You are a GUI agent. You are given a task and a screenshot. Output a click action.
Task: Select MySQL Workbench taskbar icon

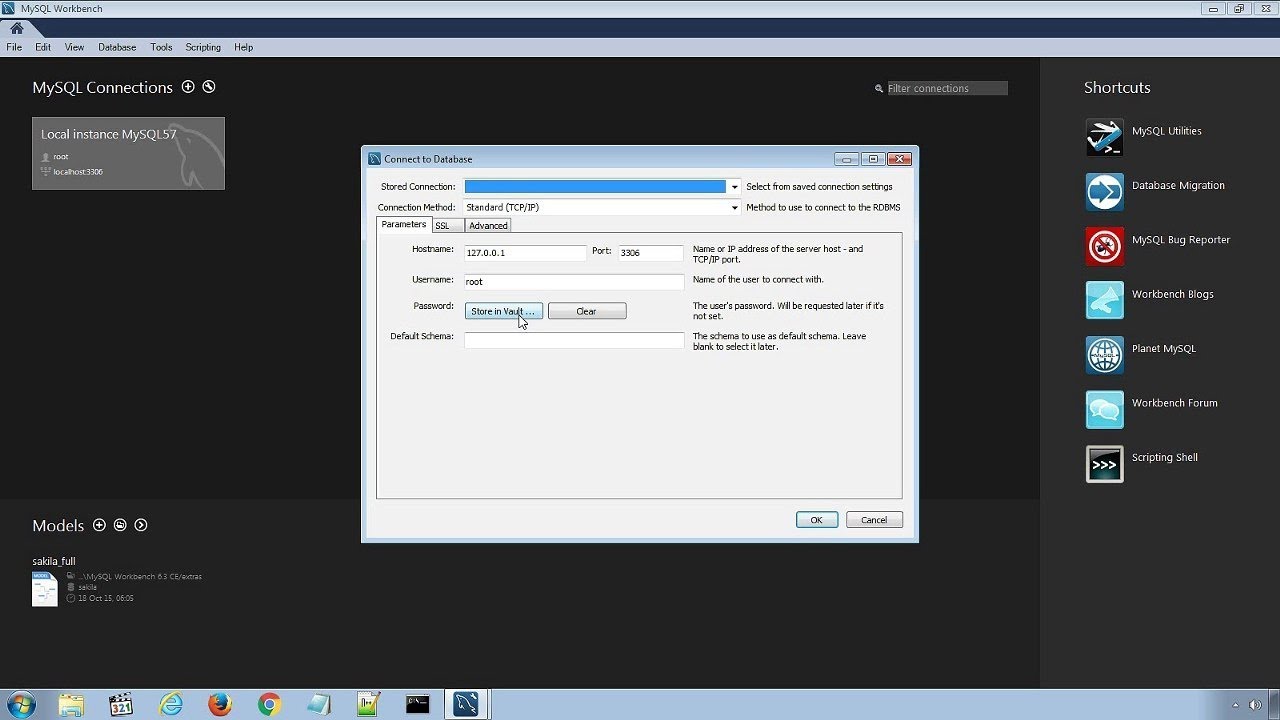[466, 704]
